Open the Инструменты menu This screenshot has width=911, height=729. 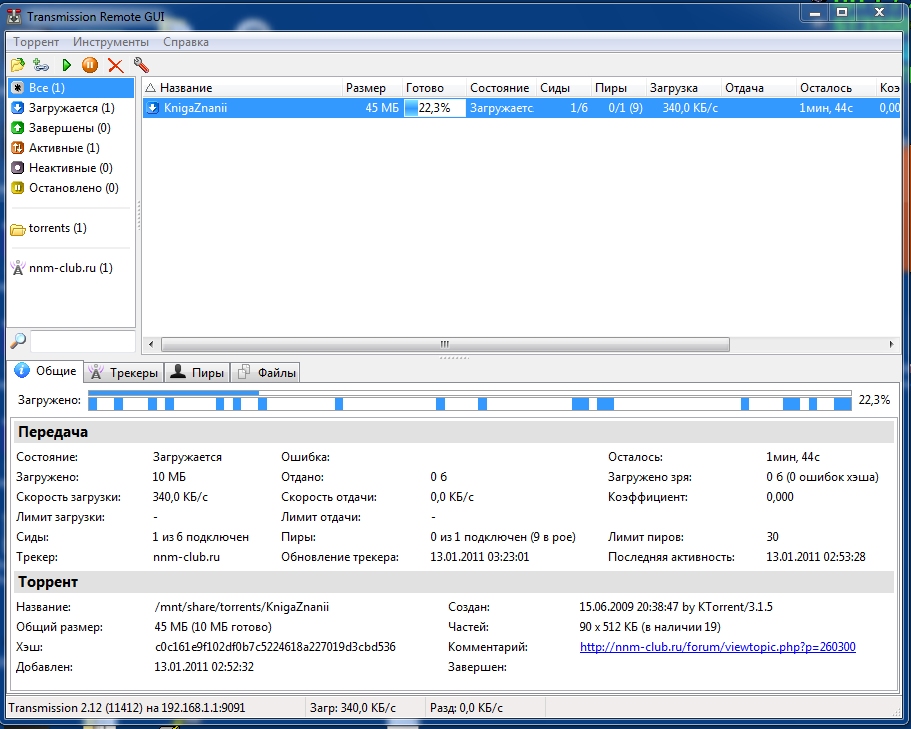[x=111, y=42]
